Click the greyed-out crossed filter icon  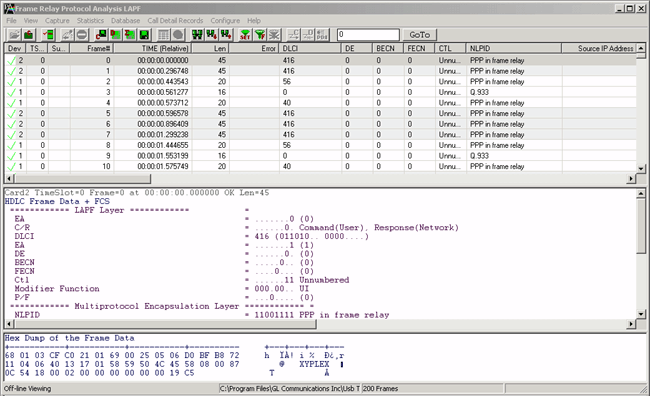point(274,34)
